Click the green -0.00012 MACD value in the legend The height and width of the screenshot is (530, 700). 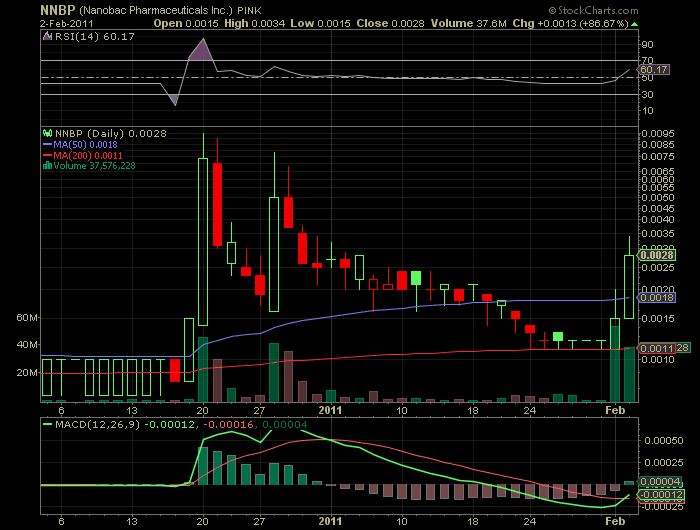pos(169,425)
